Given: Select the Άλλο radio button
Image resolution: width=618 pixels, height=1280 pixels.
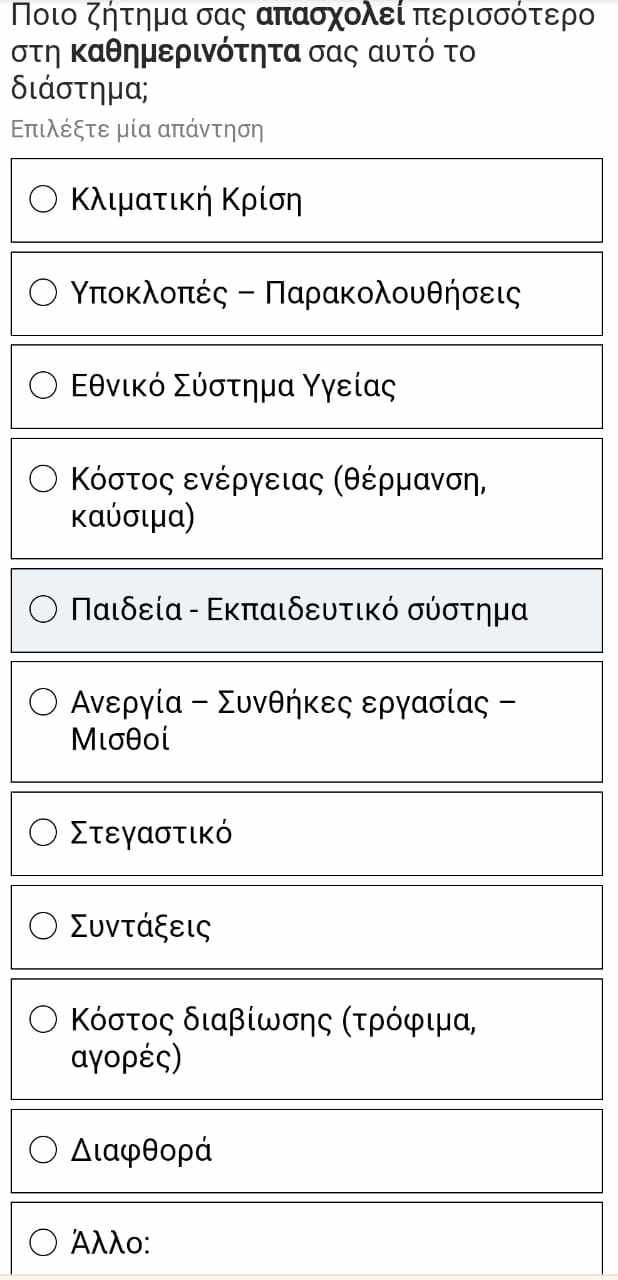Looking at the screenshot, I should [43, 1244].
